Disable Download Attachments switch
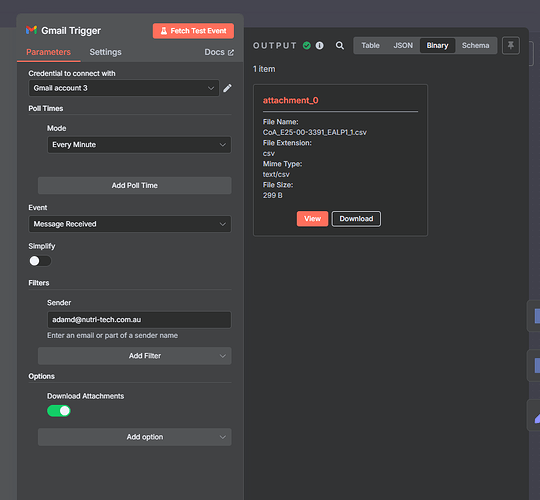The image size is (540, 500). [59, 411]
